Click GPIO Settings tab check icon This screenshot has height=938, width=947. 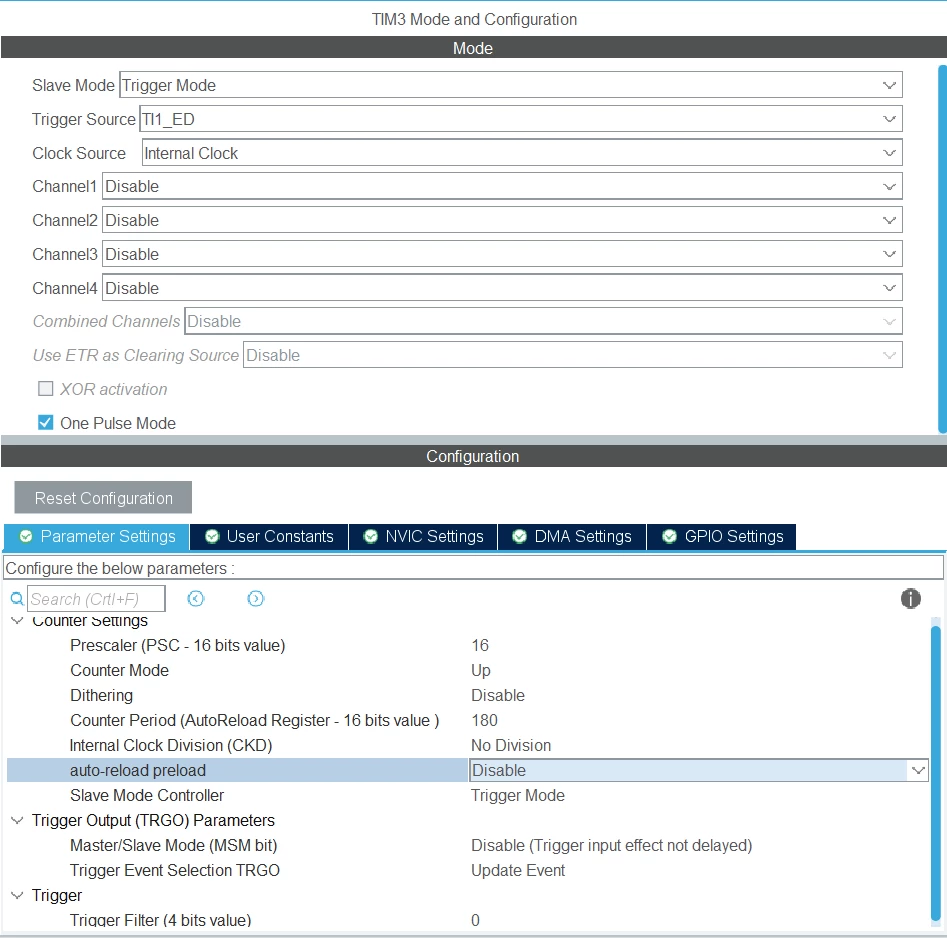point(669,536)
